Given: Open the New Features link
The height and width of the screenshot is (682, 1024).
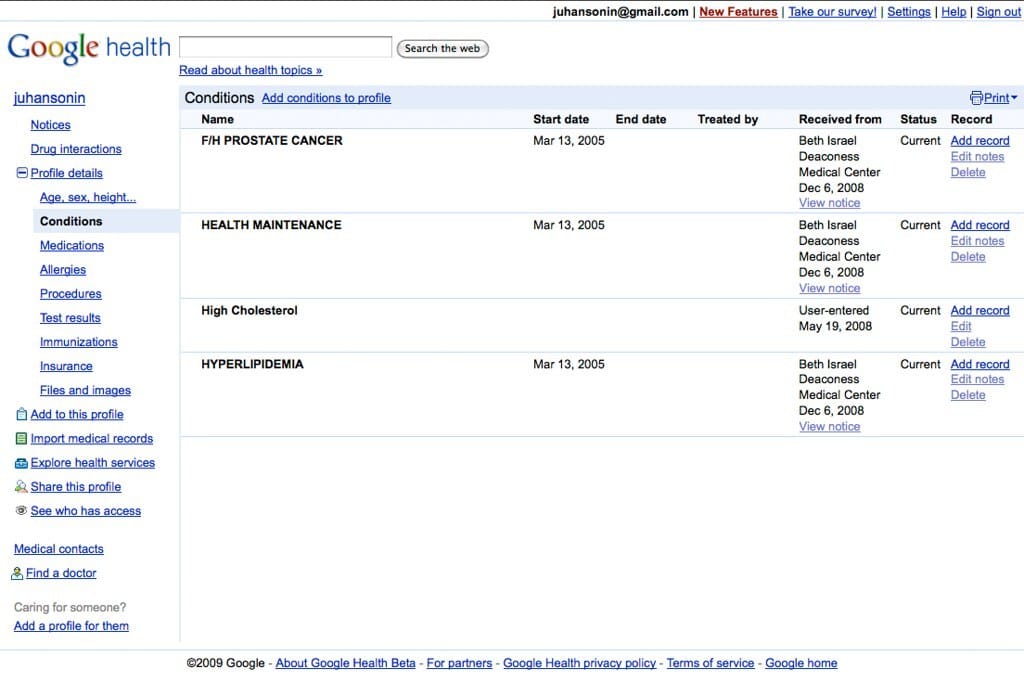Looking at the screenshot, I should click(x=738, y=12).
